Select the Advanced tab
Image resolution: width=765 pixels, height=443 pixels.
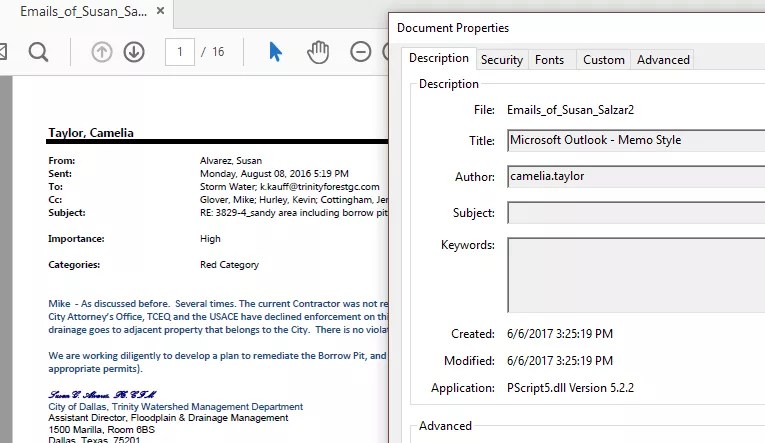663,60
